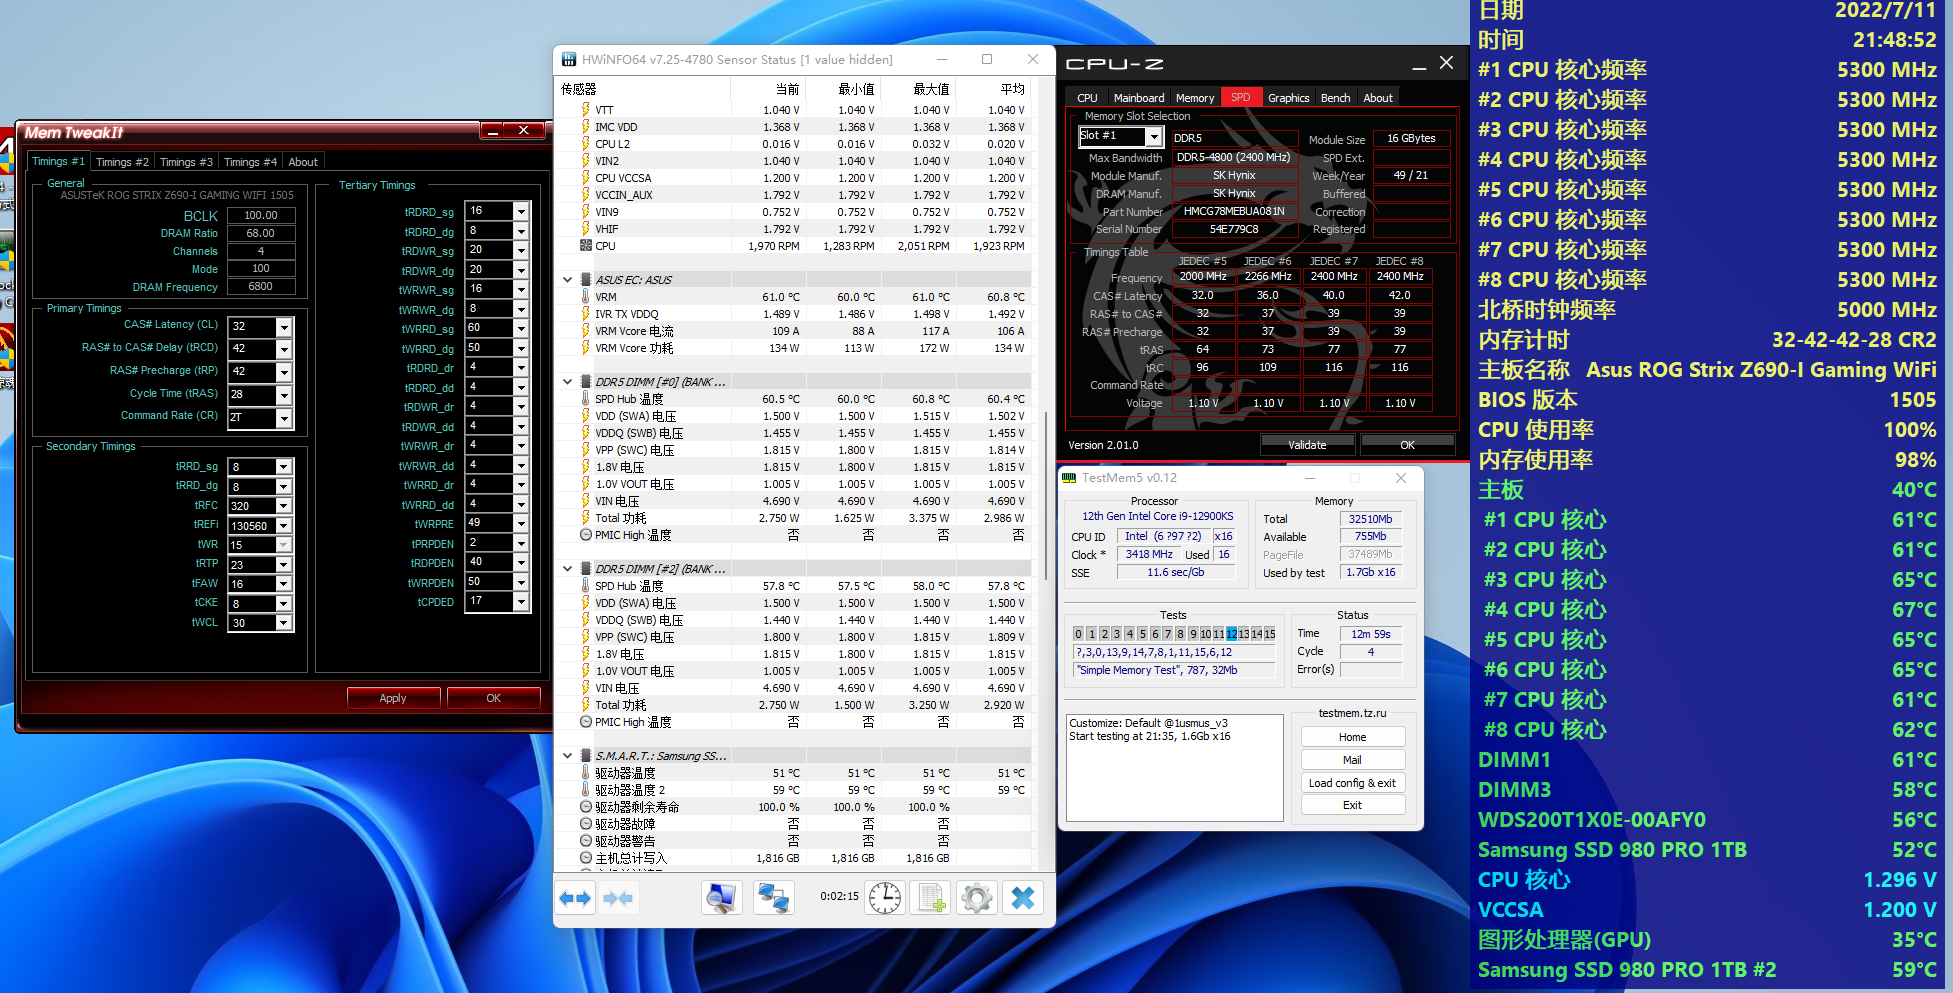Open Command Rate (CR) dropdown
Image resolution: width=1953 pixels, height=993 pixels.
click(284, 418)
